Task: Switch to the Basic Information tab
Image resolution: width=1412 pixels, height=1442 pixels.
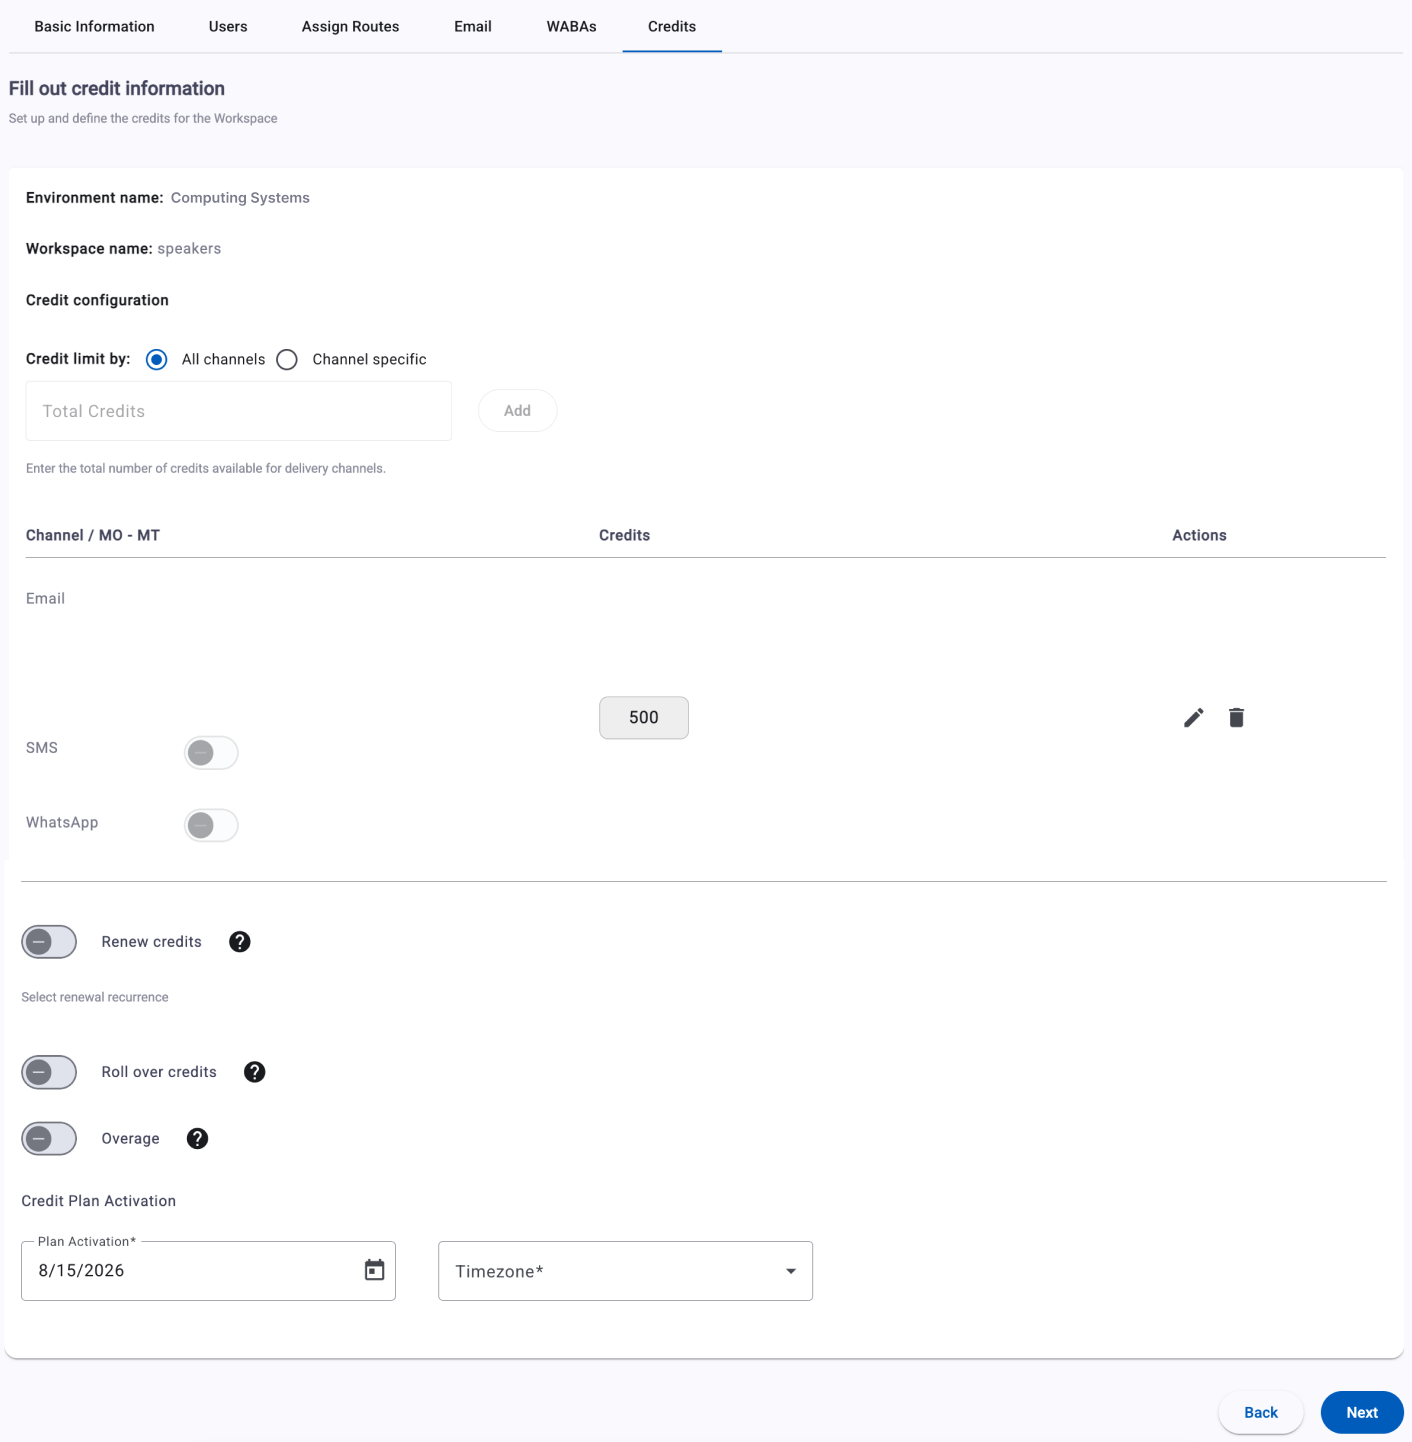Action: (x=94, y=27)
